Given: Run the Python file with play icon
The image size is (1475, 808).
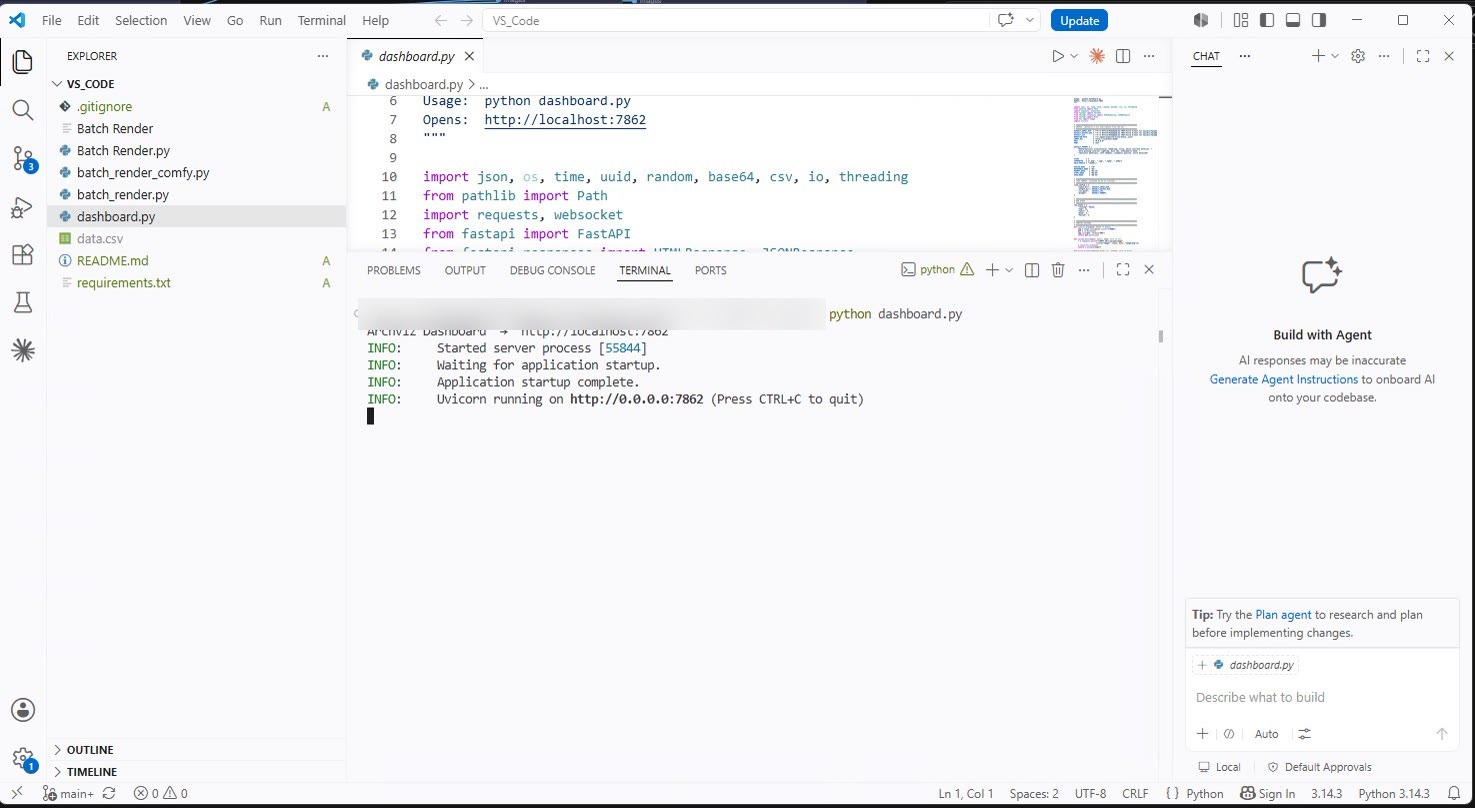Looking at the screenshot, I should 1058,57.
